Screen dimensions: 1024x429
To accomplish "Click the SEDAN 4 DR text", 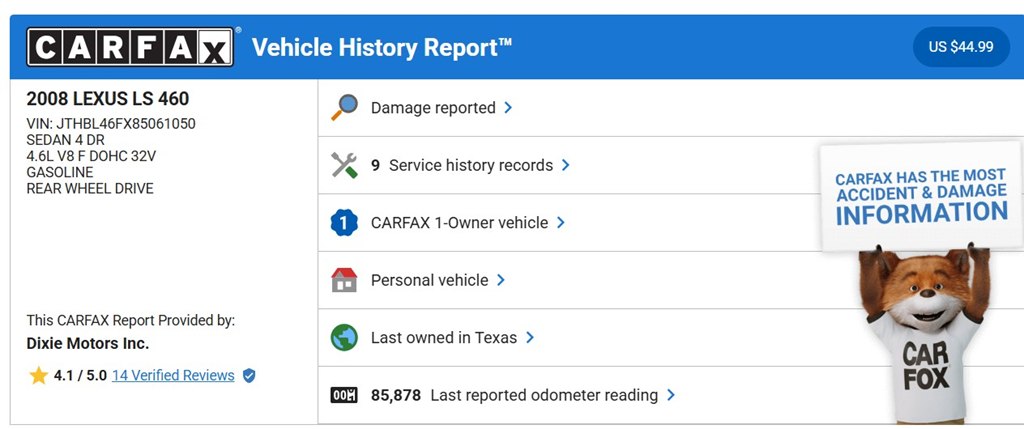I will pos(65,140).
